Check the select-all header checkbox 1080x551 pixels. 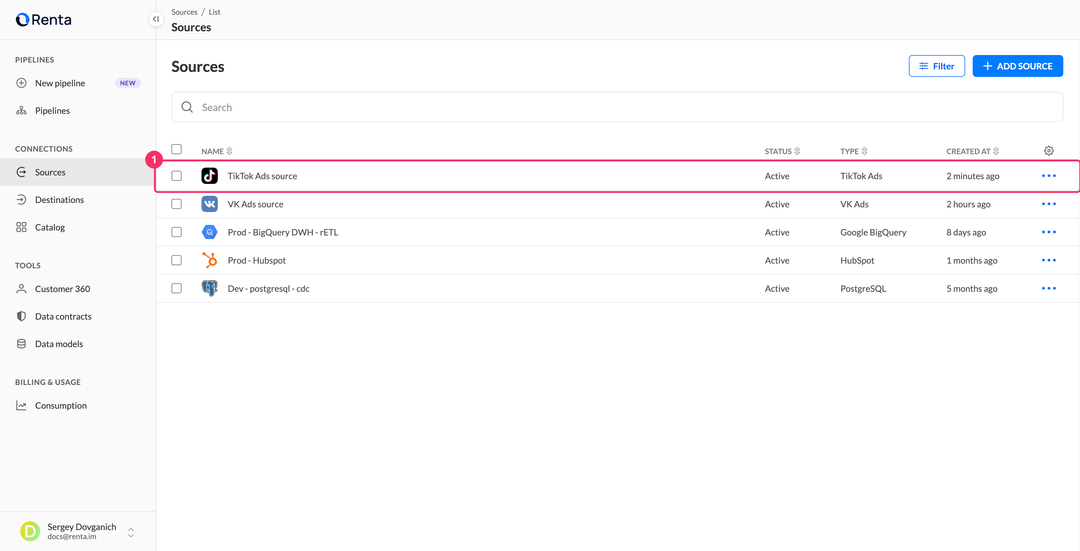(x=176, y=149)
